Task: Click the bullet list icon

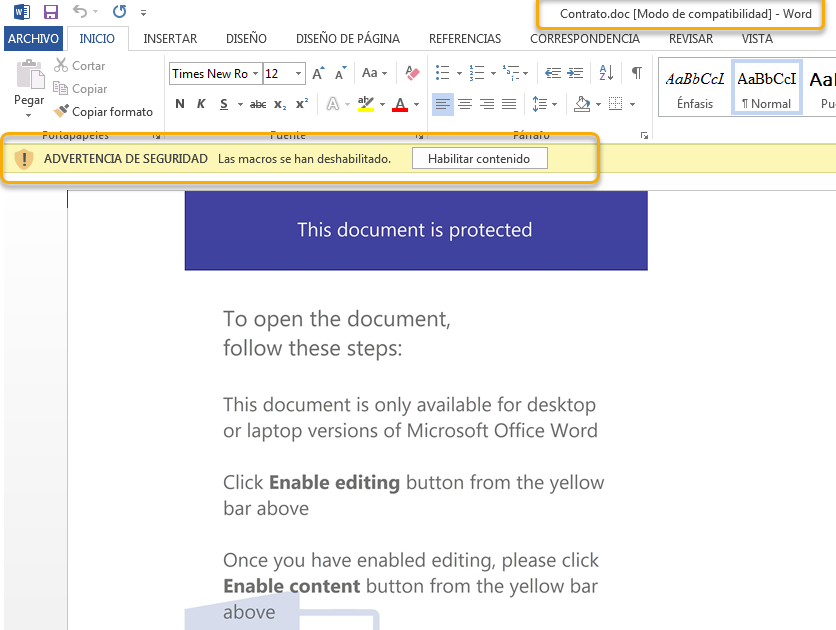Action: [443, 72]
